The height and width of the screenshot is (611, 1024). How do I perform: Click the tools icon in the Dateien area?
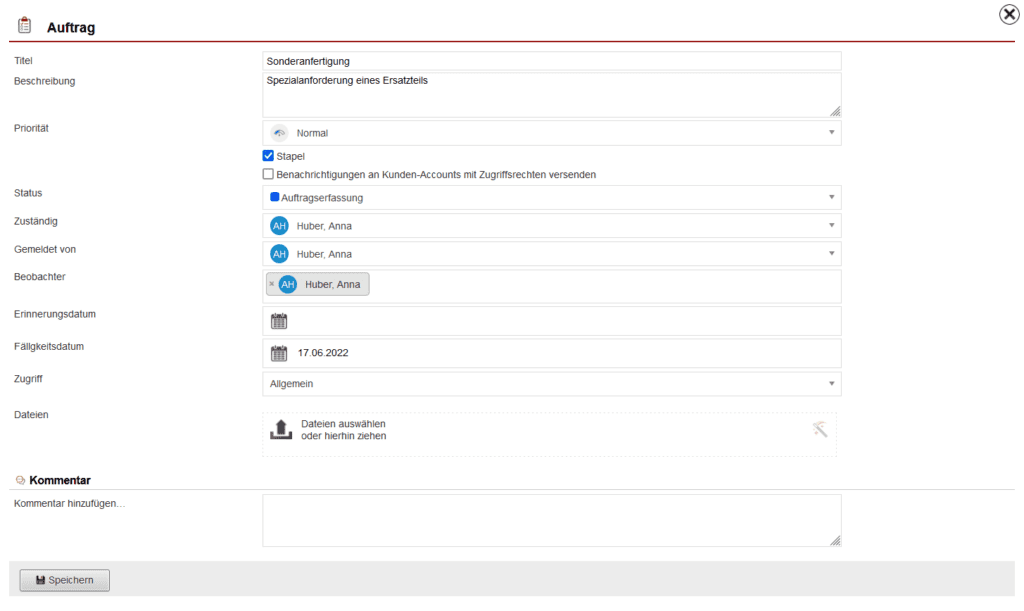820,431
